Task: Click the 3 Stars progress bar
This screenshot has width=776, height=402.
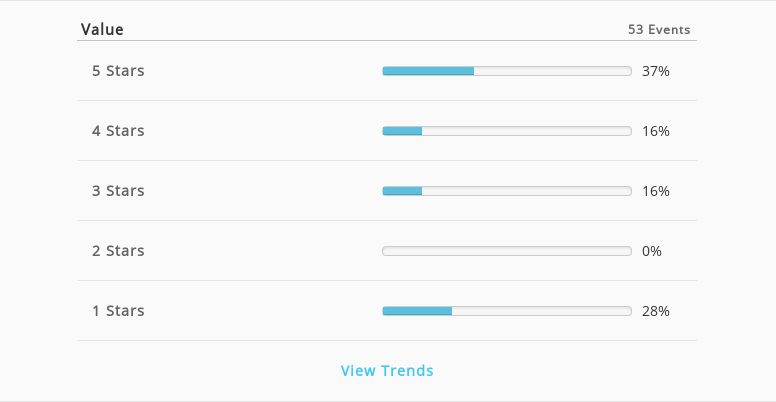Action: 507,191
